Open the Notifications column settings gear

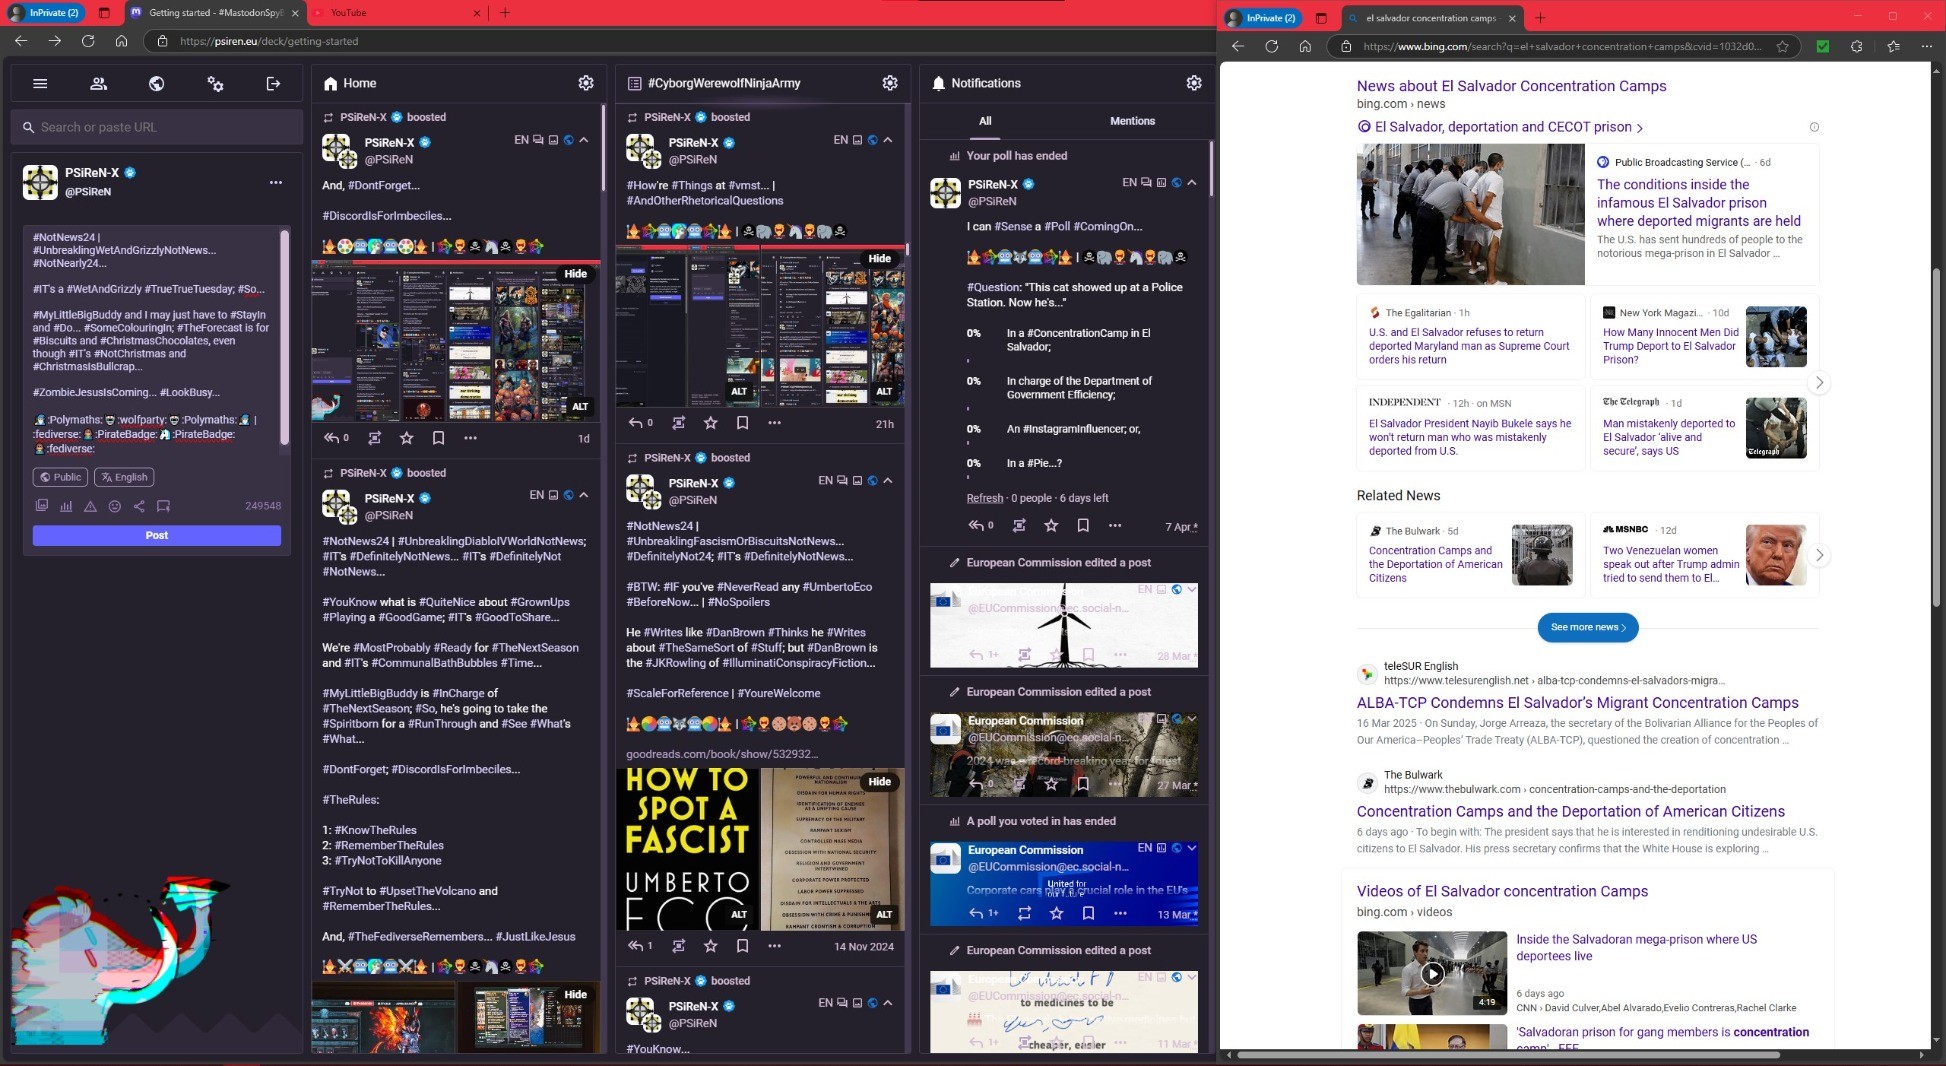1194,83
